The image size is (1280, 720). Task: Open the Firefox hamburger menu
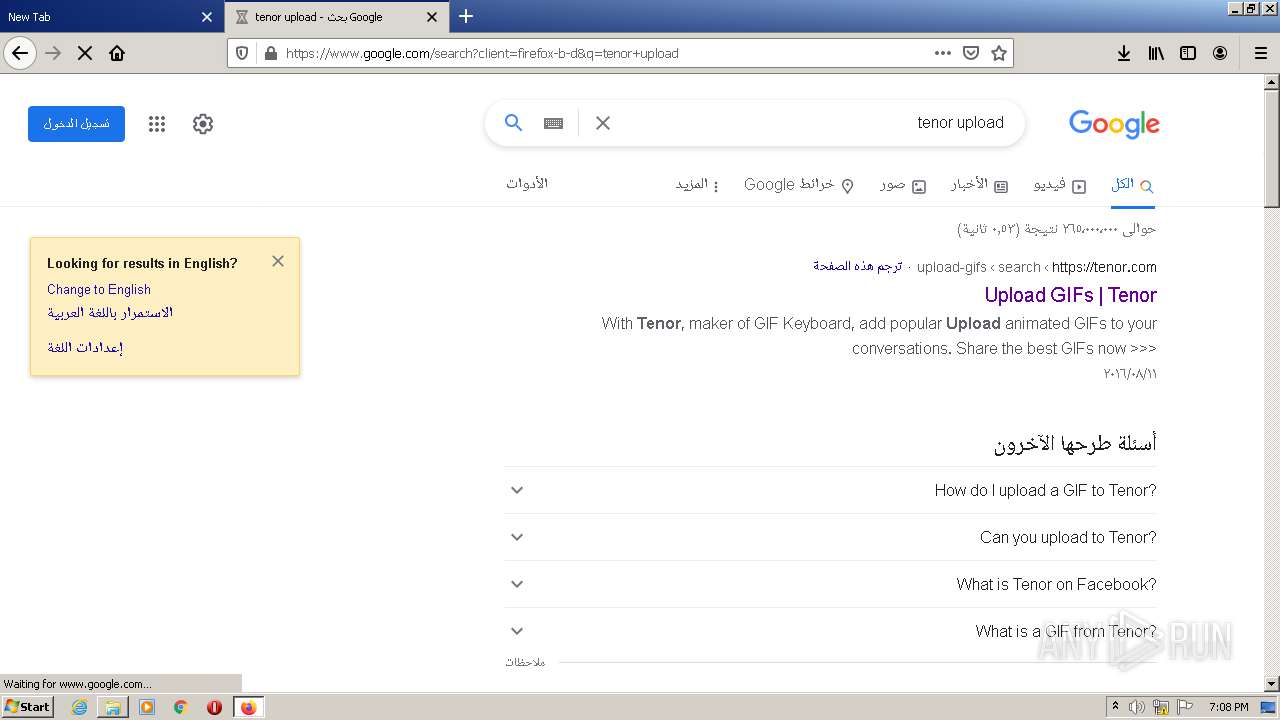(x=1260, y=53)
